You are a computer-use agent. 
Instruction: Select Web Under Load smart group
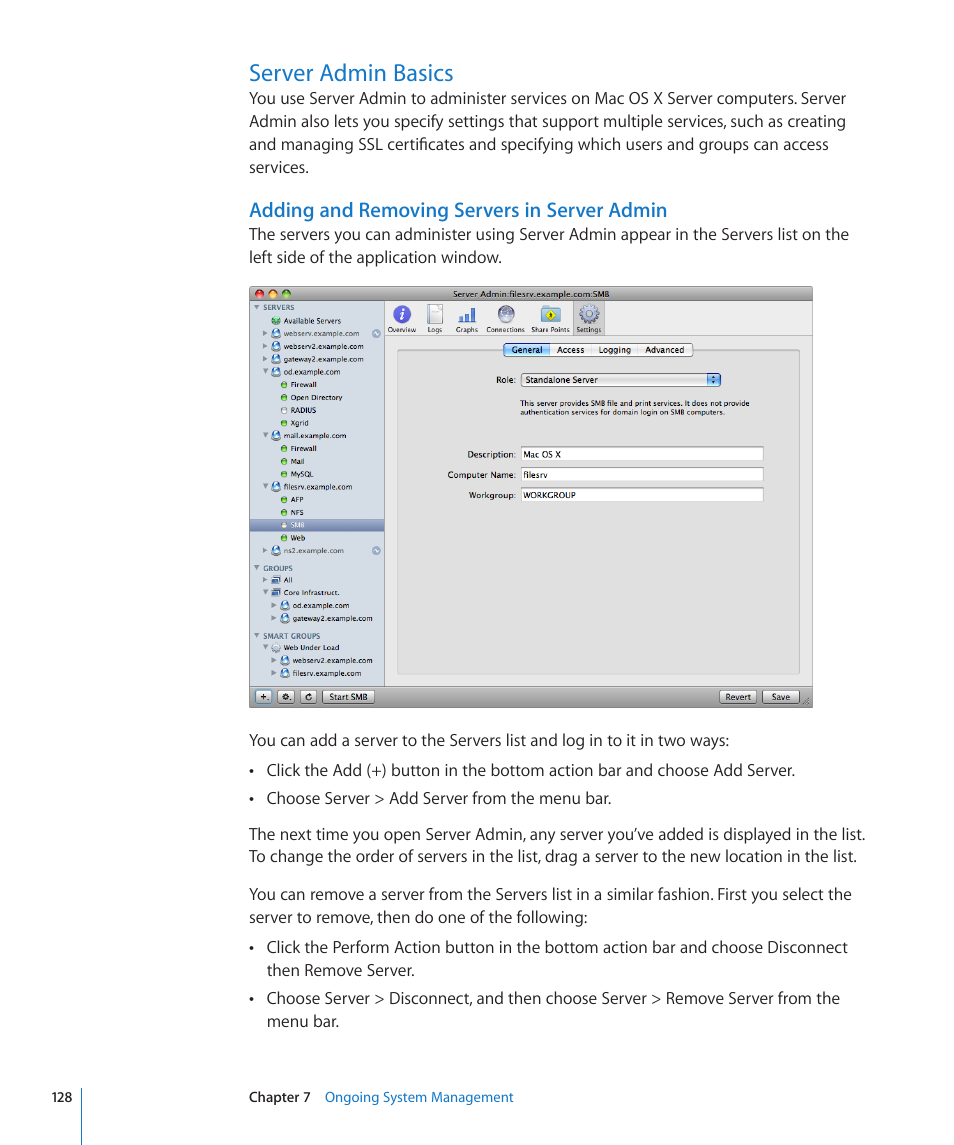point(311,648)
